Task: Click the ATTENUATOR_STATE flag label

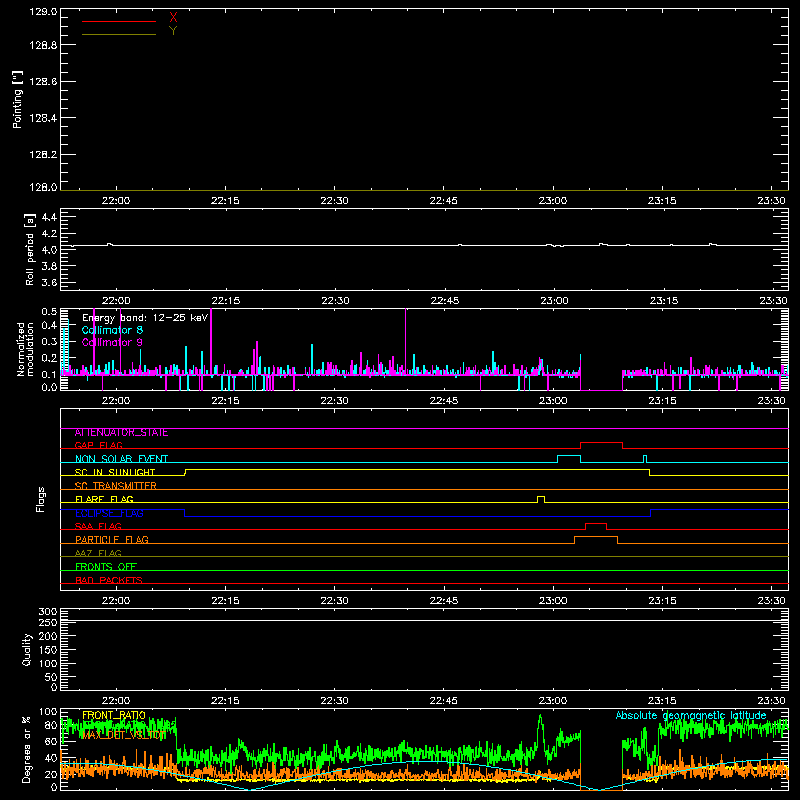Action: 121,433
